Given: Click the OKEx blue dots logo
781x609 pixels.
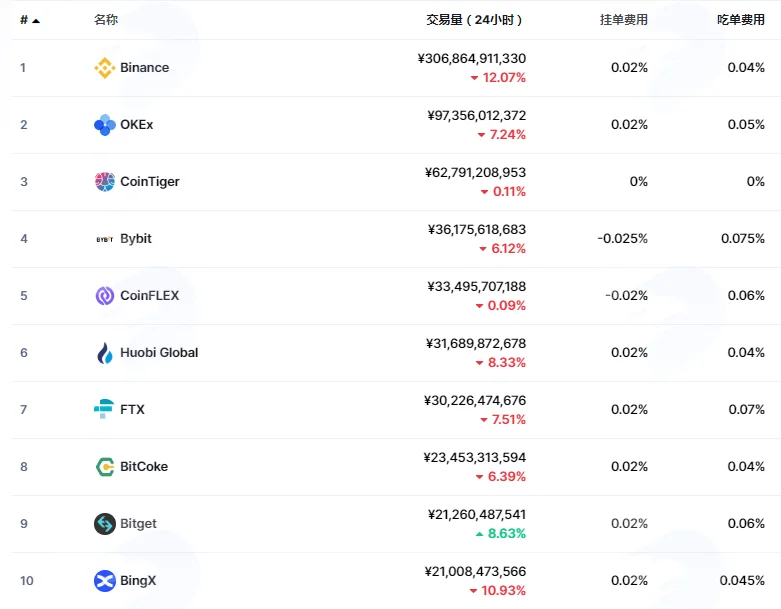Looking at the screenshot, I should [105, 125].
